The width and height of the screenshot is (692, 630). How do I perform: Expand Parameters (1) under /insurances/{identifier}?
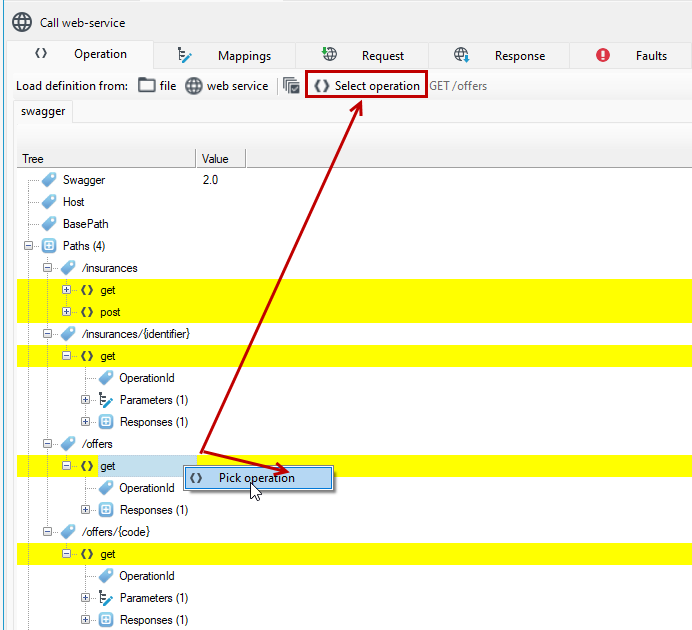(x=85, y=400)
